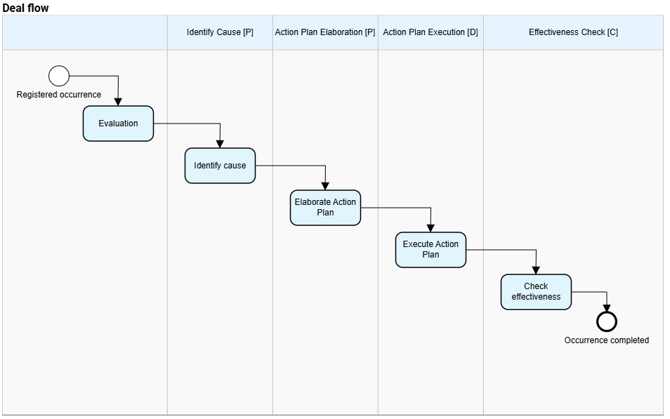Click the Action Plan Execution [D] header
This screenshot has height=419, width=670.
pos(430,32)
